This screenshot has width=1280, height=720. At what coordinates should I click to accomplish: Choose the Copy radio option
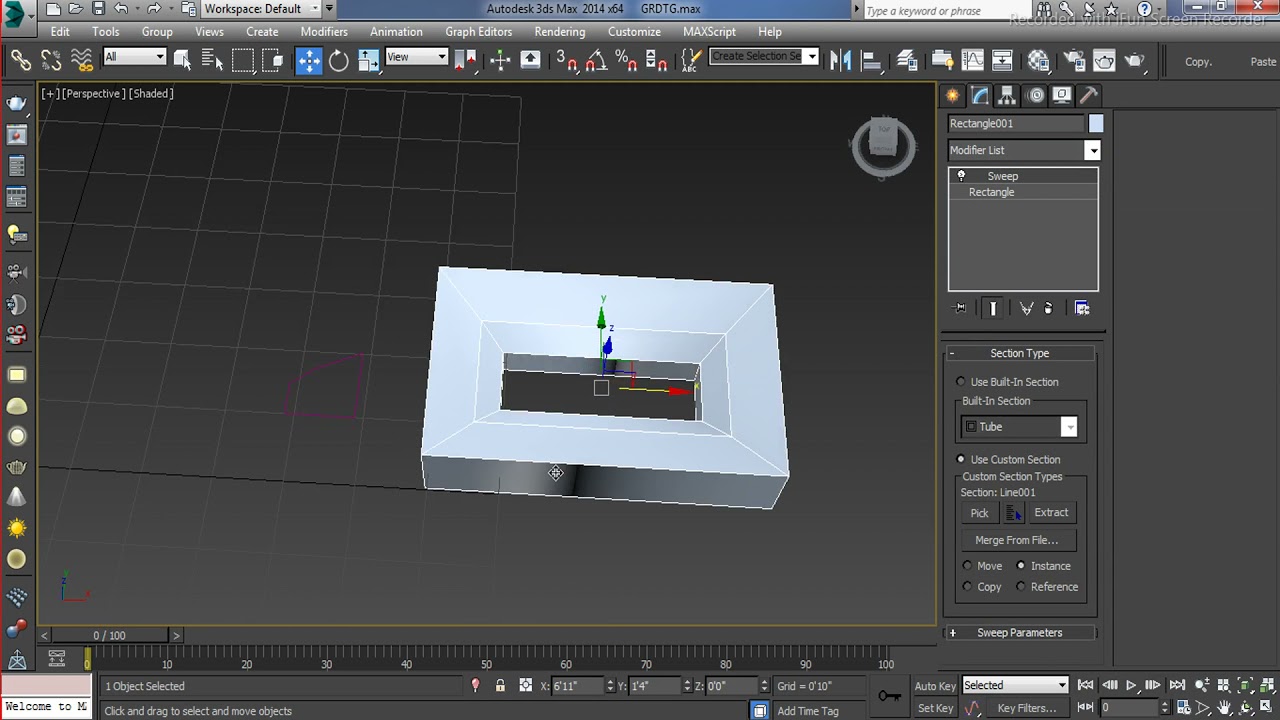point(967,587)
